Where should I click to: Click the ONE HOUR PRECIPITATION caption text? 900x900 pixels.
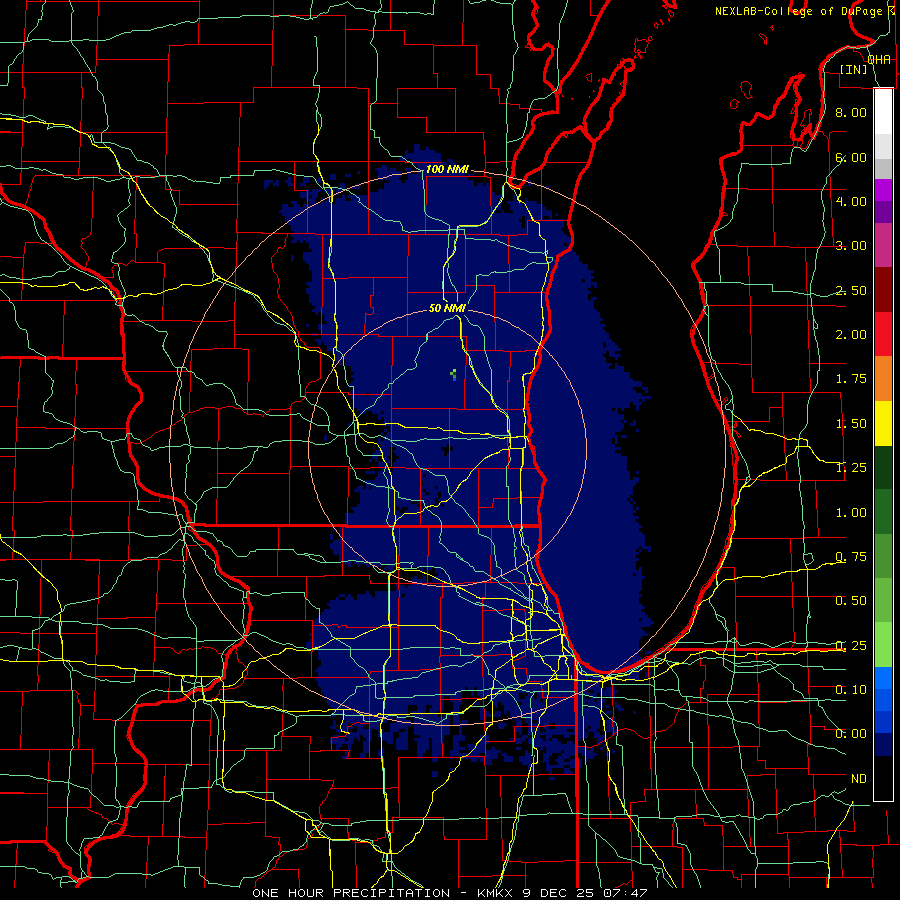tap(351, 893)
